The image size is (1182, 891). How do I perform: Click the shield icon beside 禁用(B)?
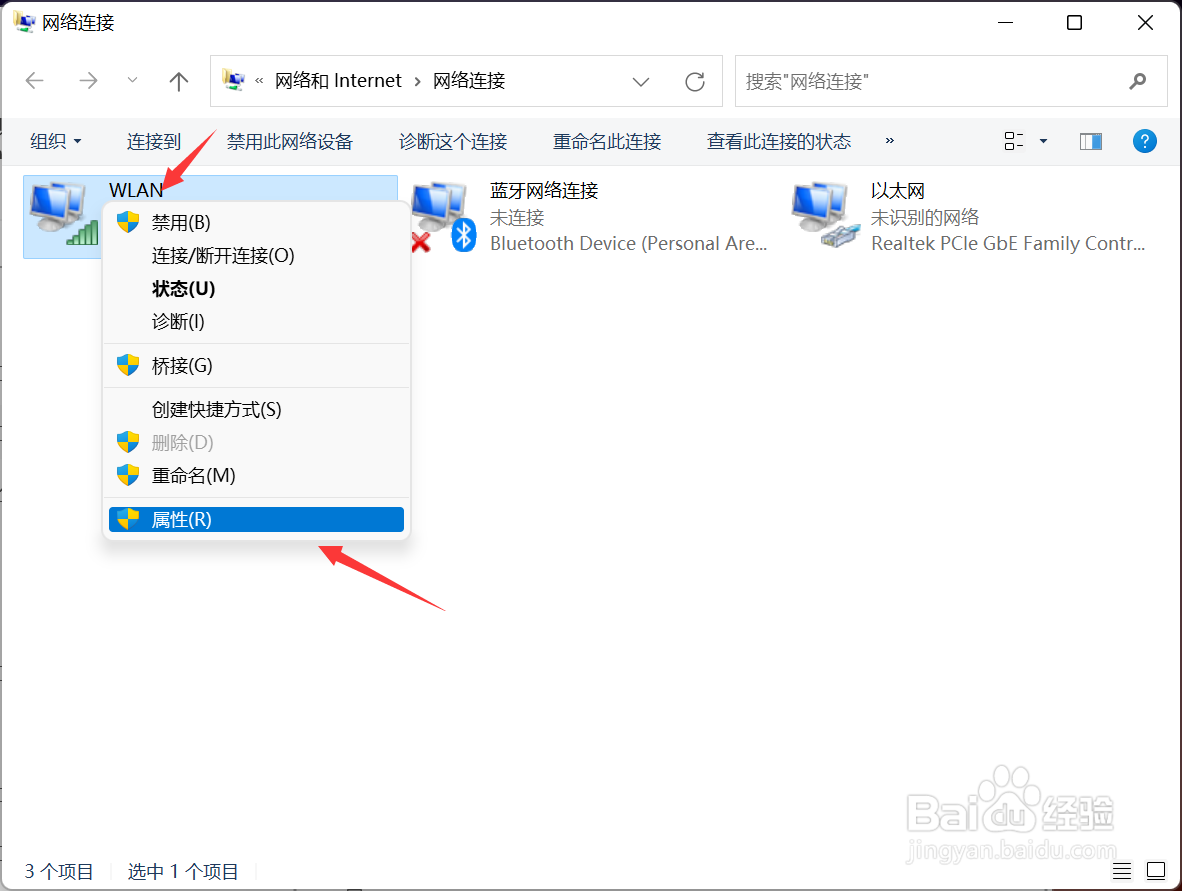click(x=128, y=222)
